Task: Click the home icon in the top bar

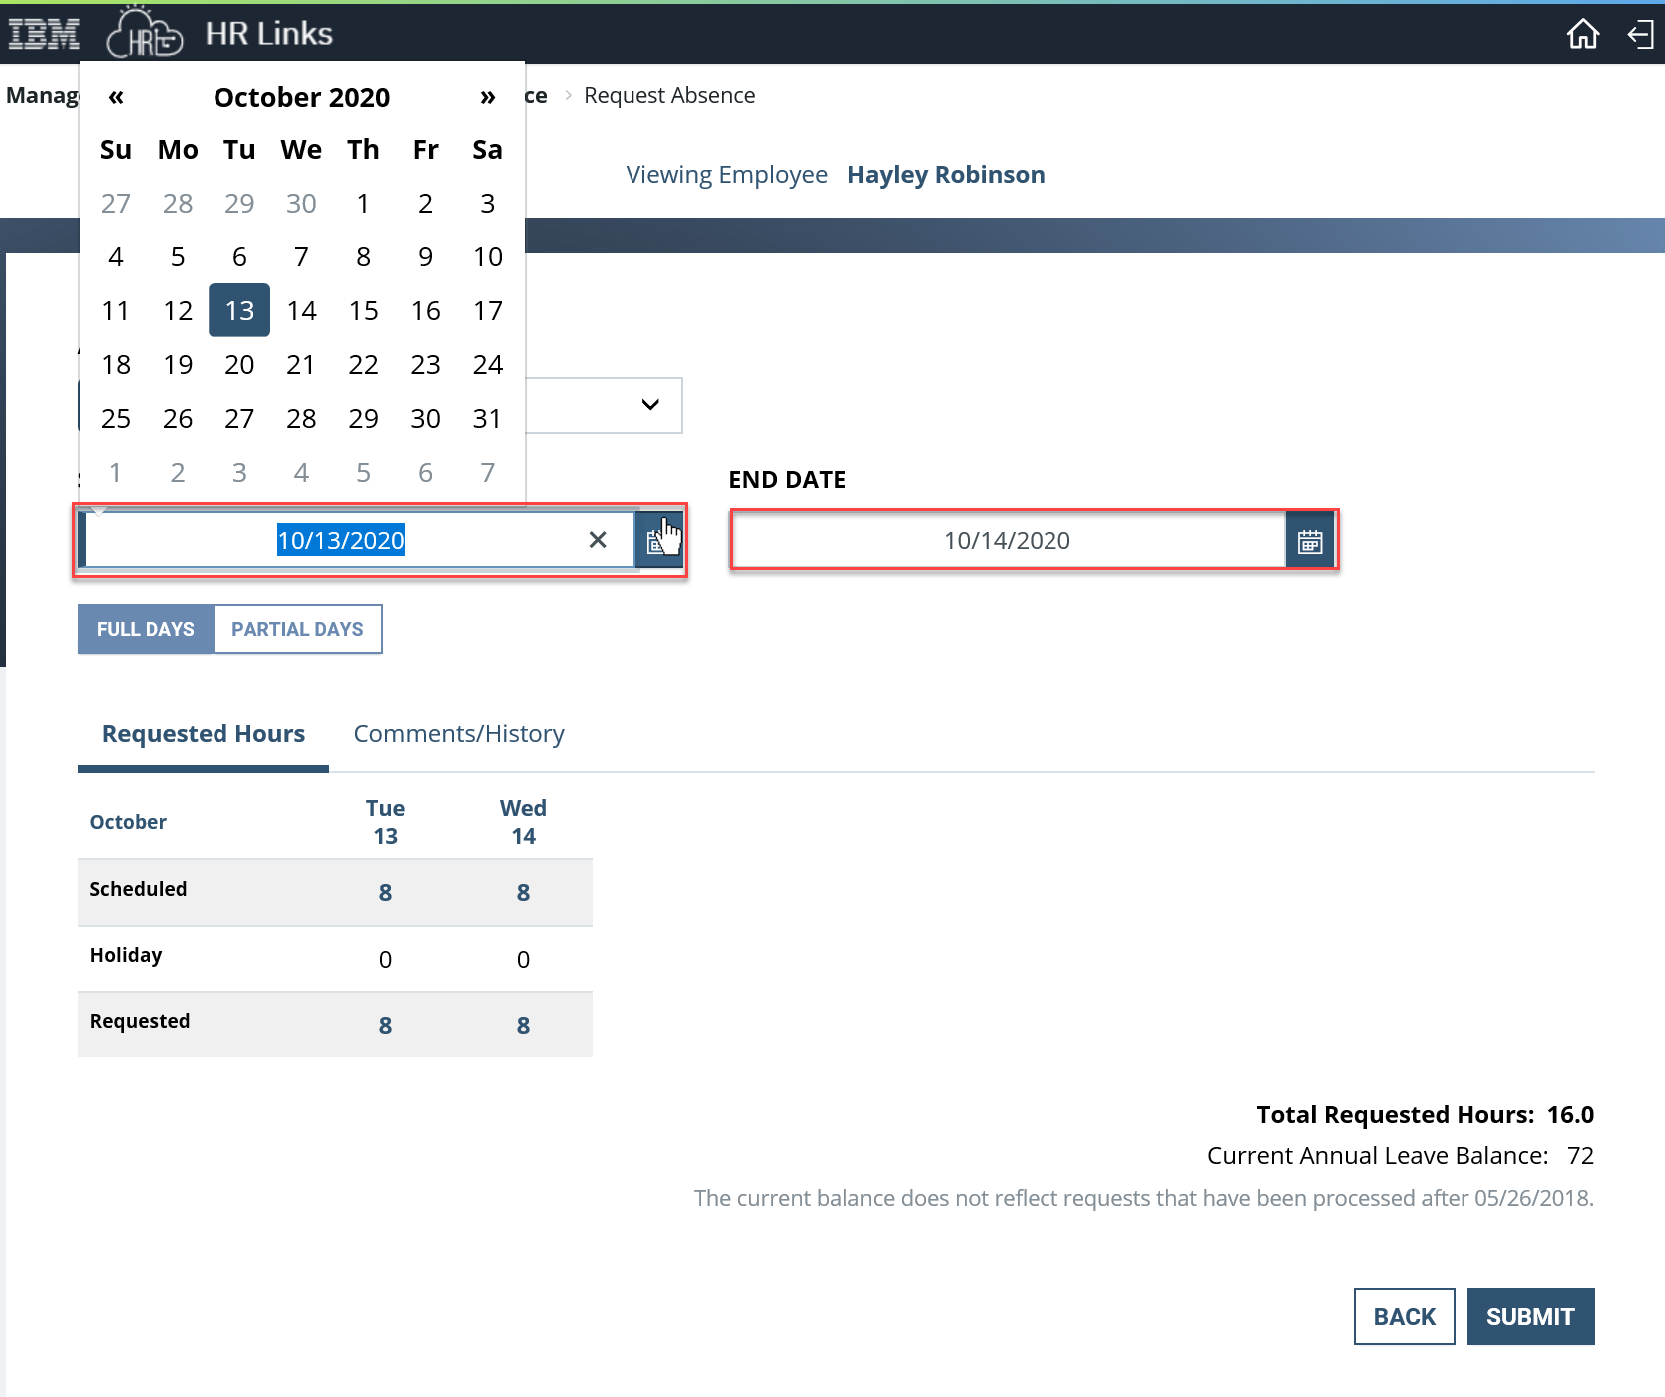Action: 1583,33
